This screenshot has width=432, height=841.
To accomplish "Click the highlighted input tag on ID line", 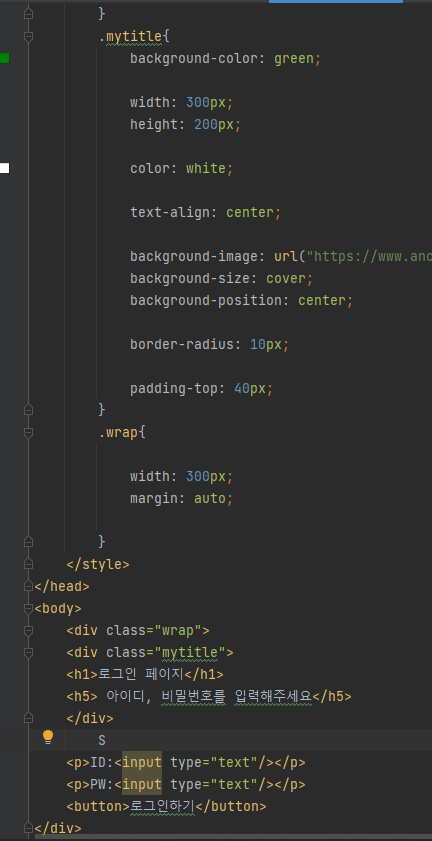I will pyautogui.click(x=142, y=762).
